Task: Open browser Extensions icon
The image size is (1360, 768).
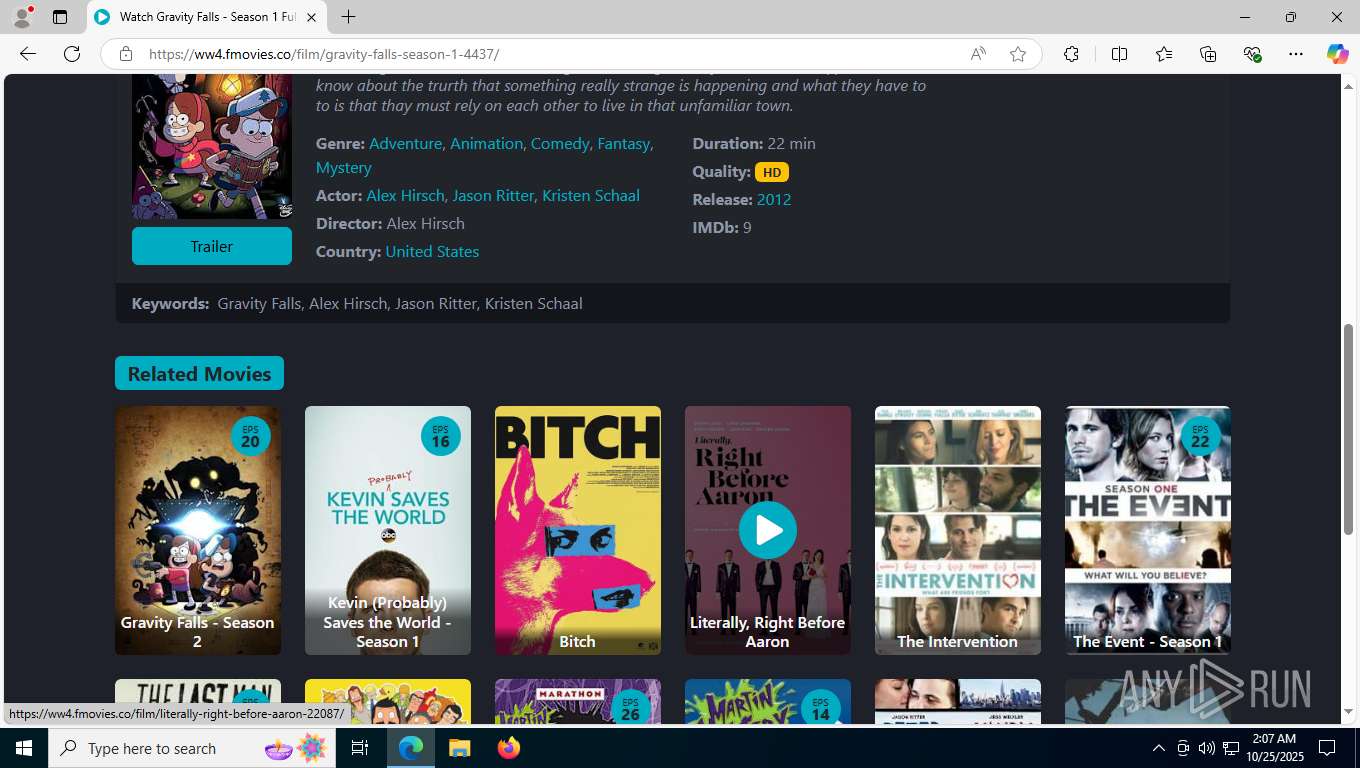Action: [x=1071, y=54]
